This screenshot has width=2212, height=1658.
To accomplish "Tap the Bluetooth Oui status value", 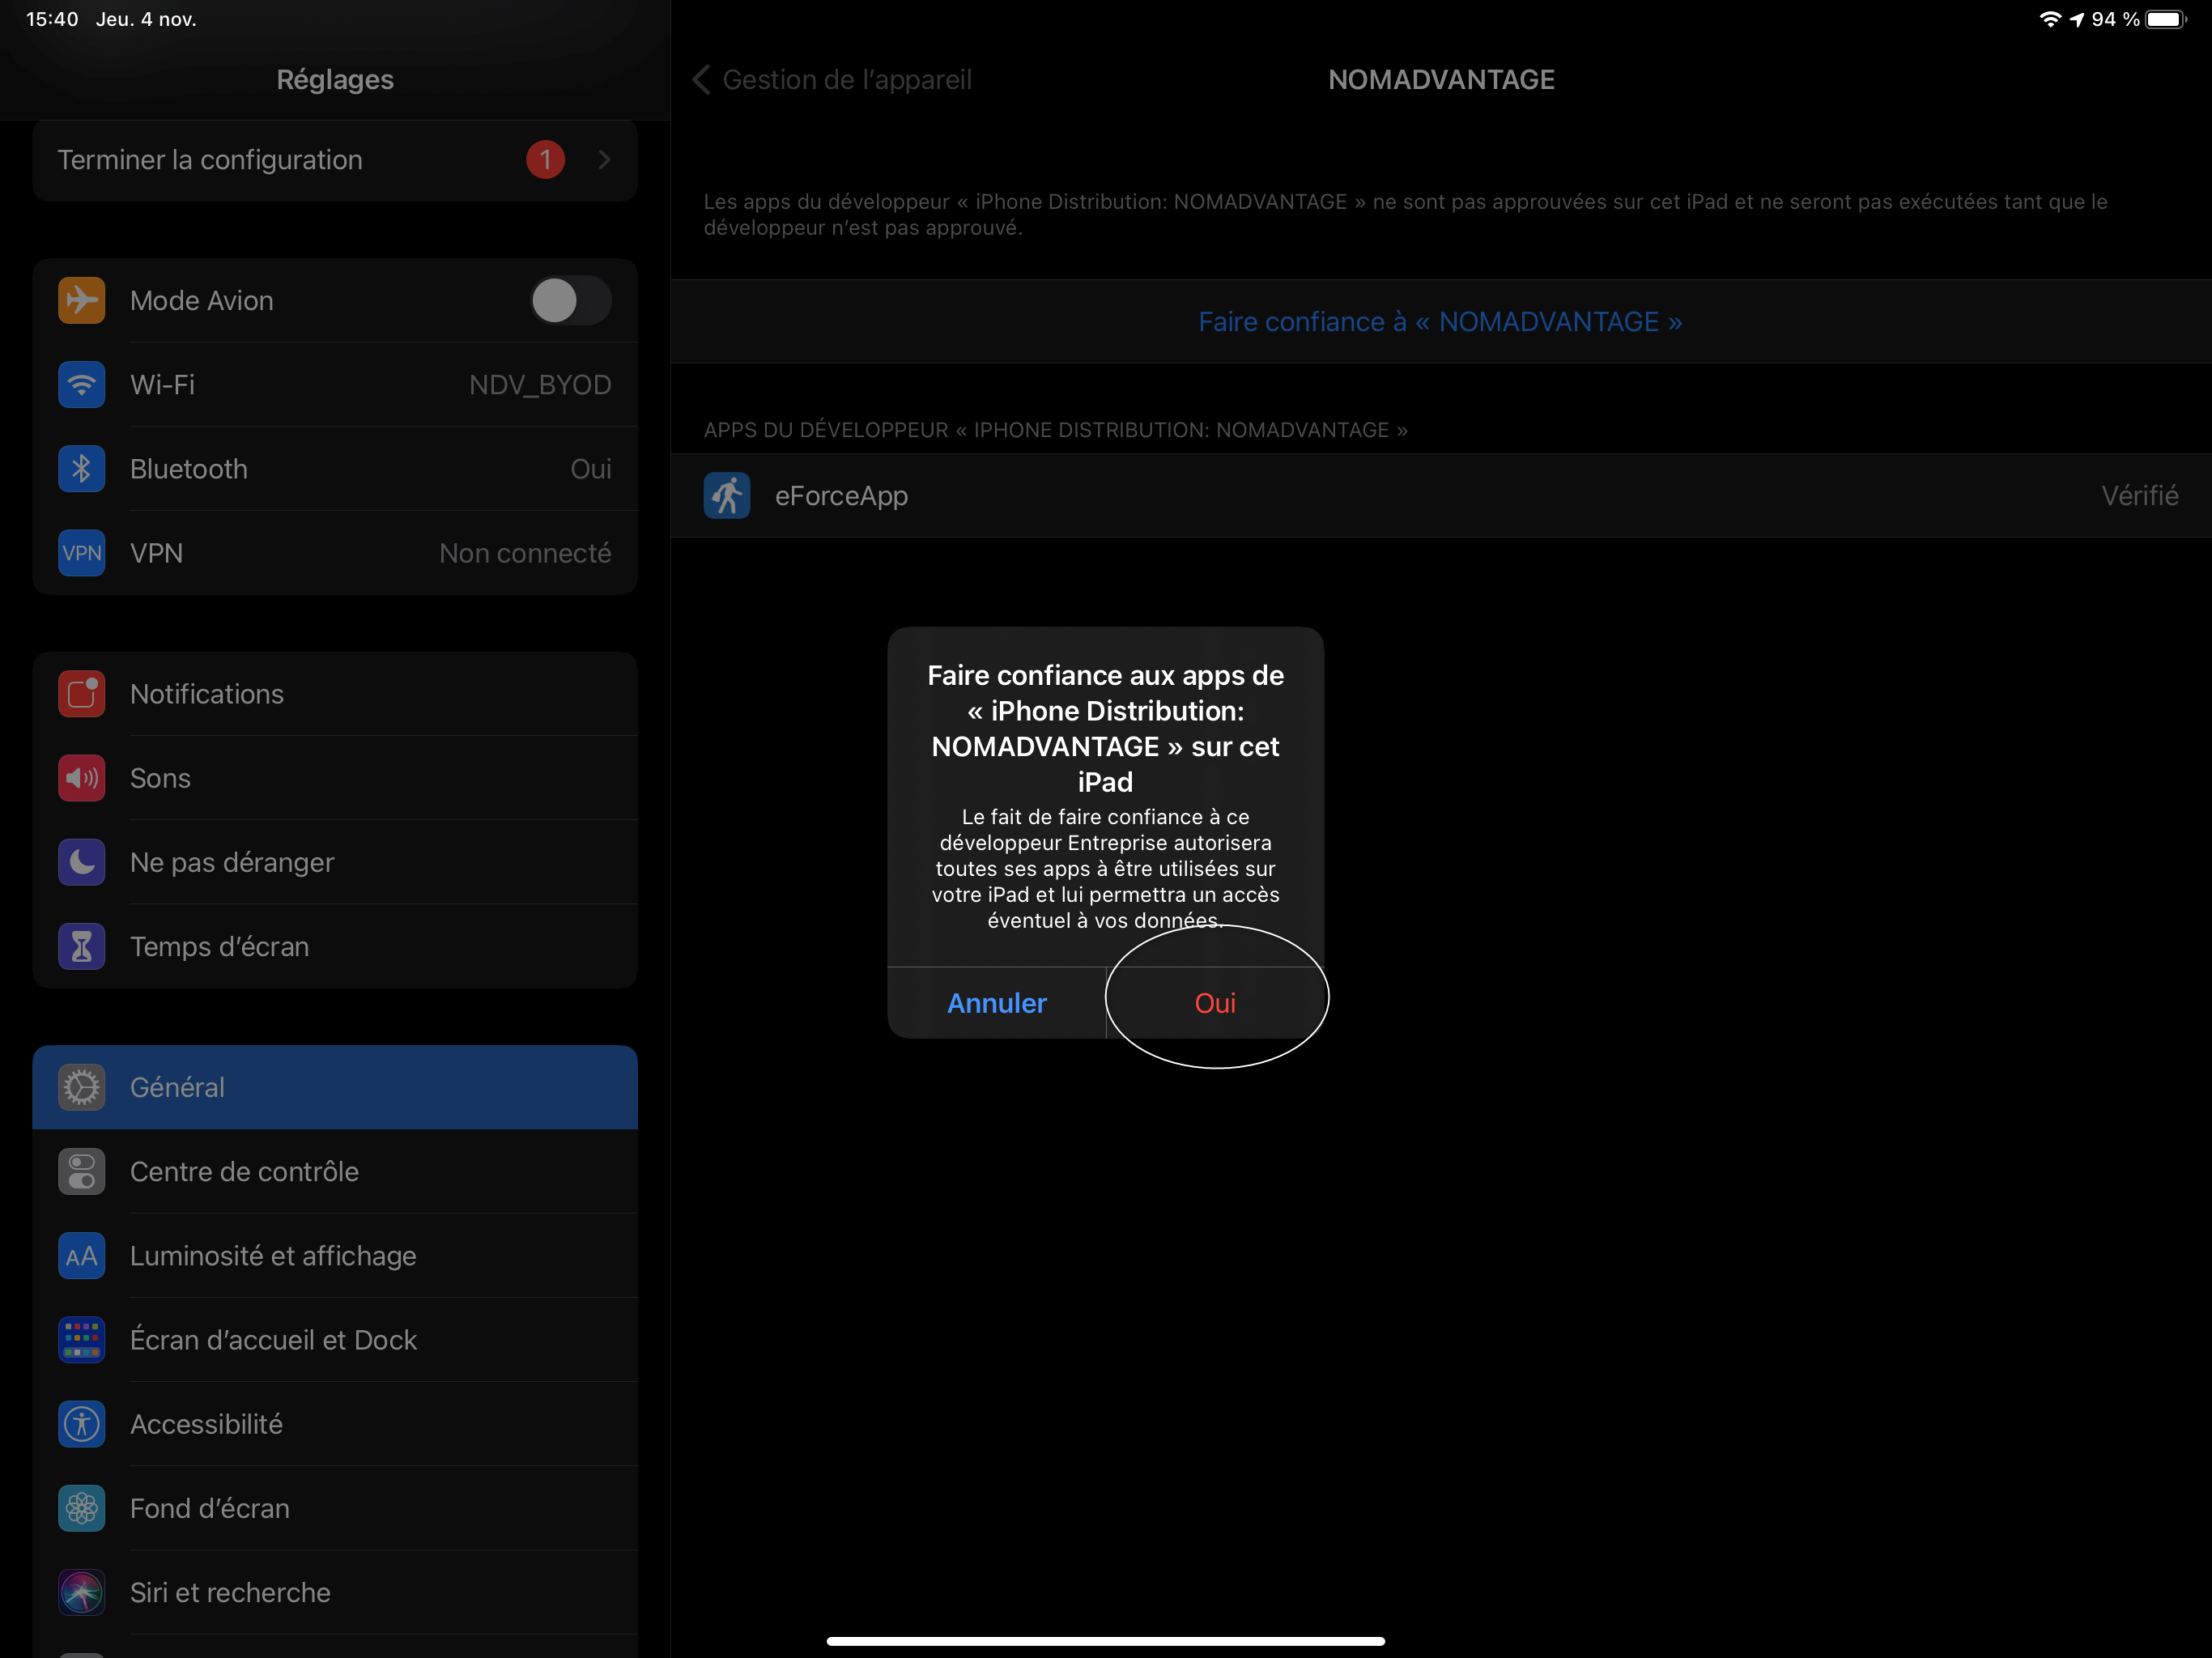I will (591, 469).
